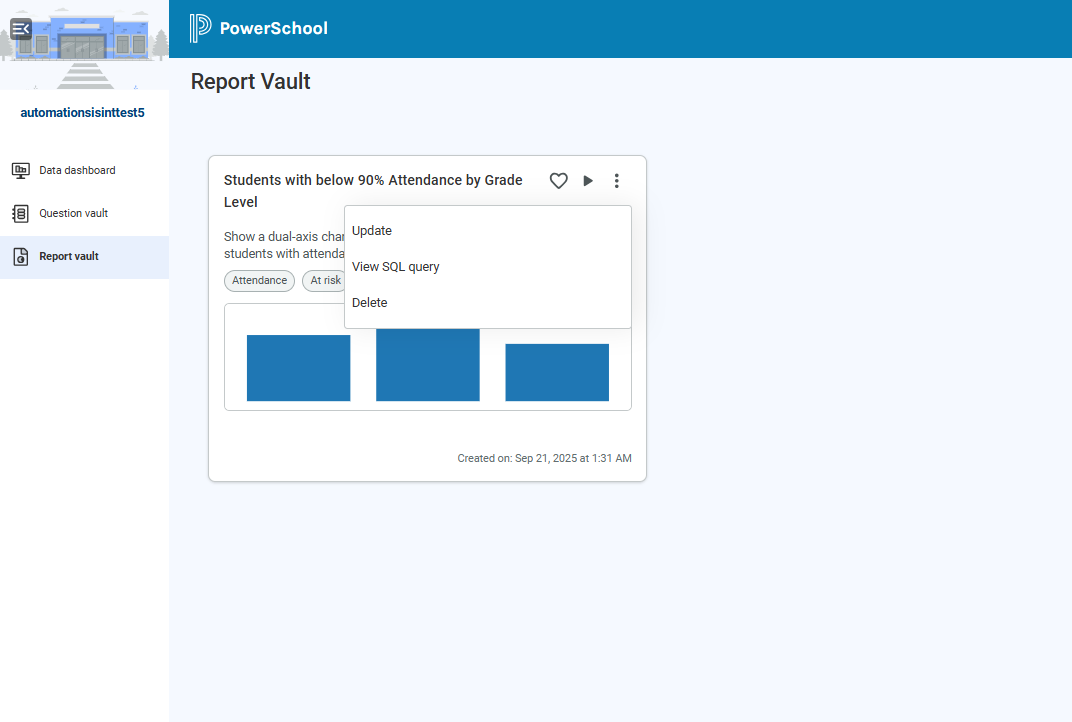Screen dimensions: 1072x722
Task: Click the Report vault document icon
Action: pos(20,257)
